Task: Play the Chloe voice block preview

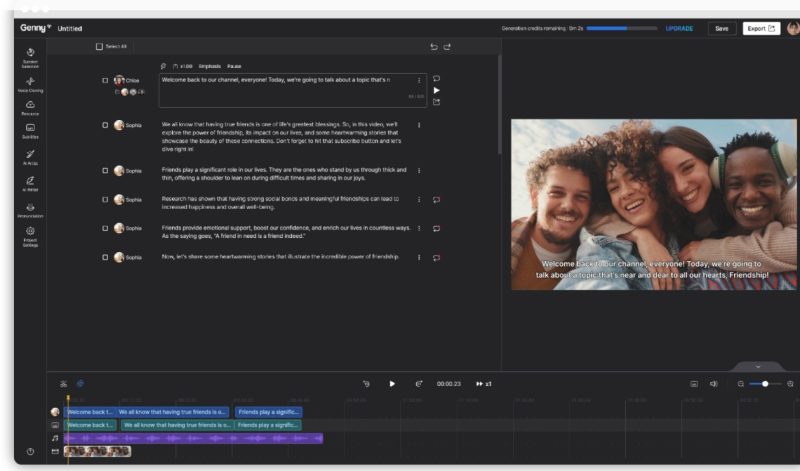Action: point(436,90)
